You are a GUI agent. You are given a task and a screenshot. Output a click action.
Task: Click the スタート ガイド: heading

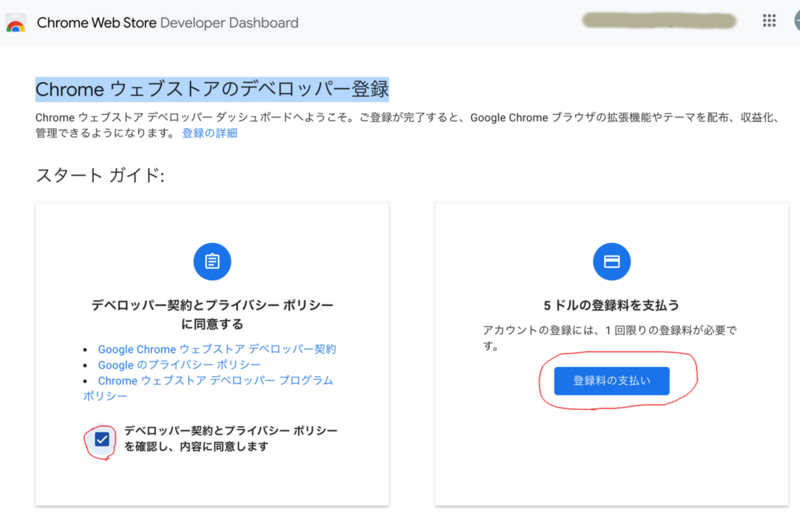click(100, 176)
